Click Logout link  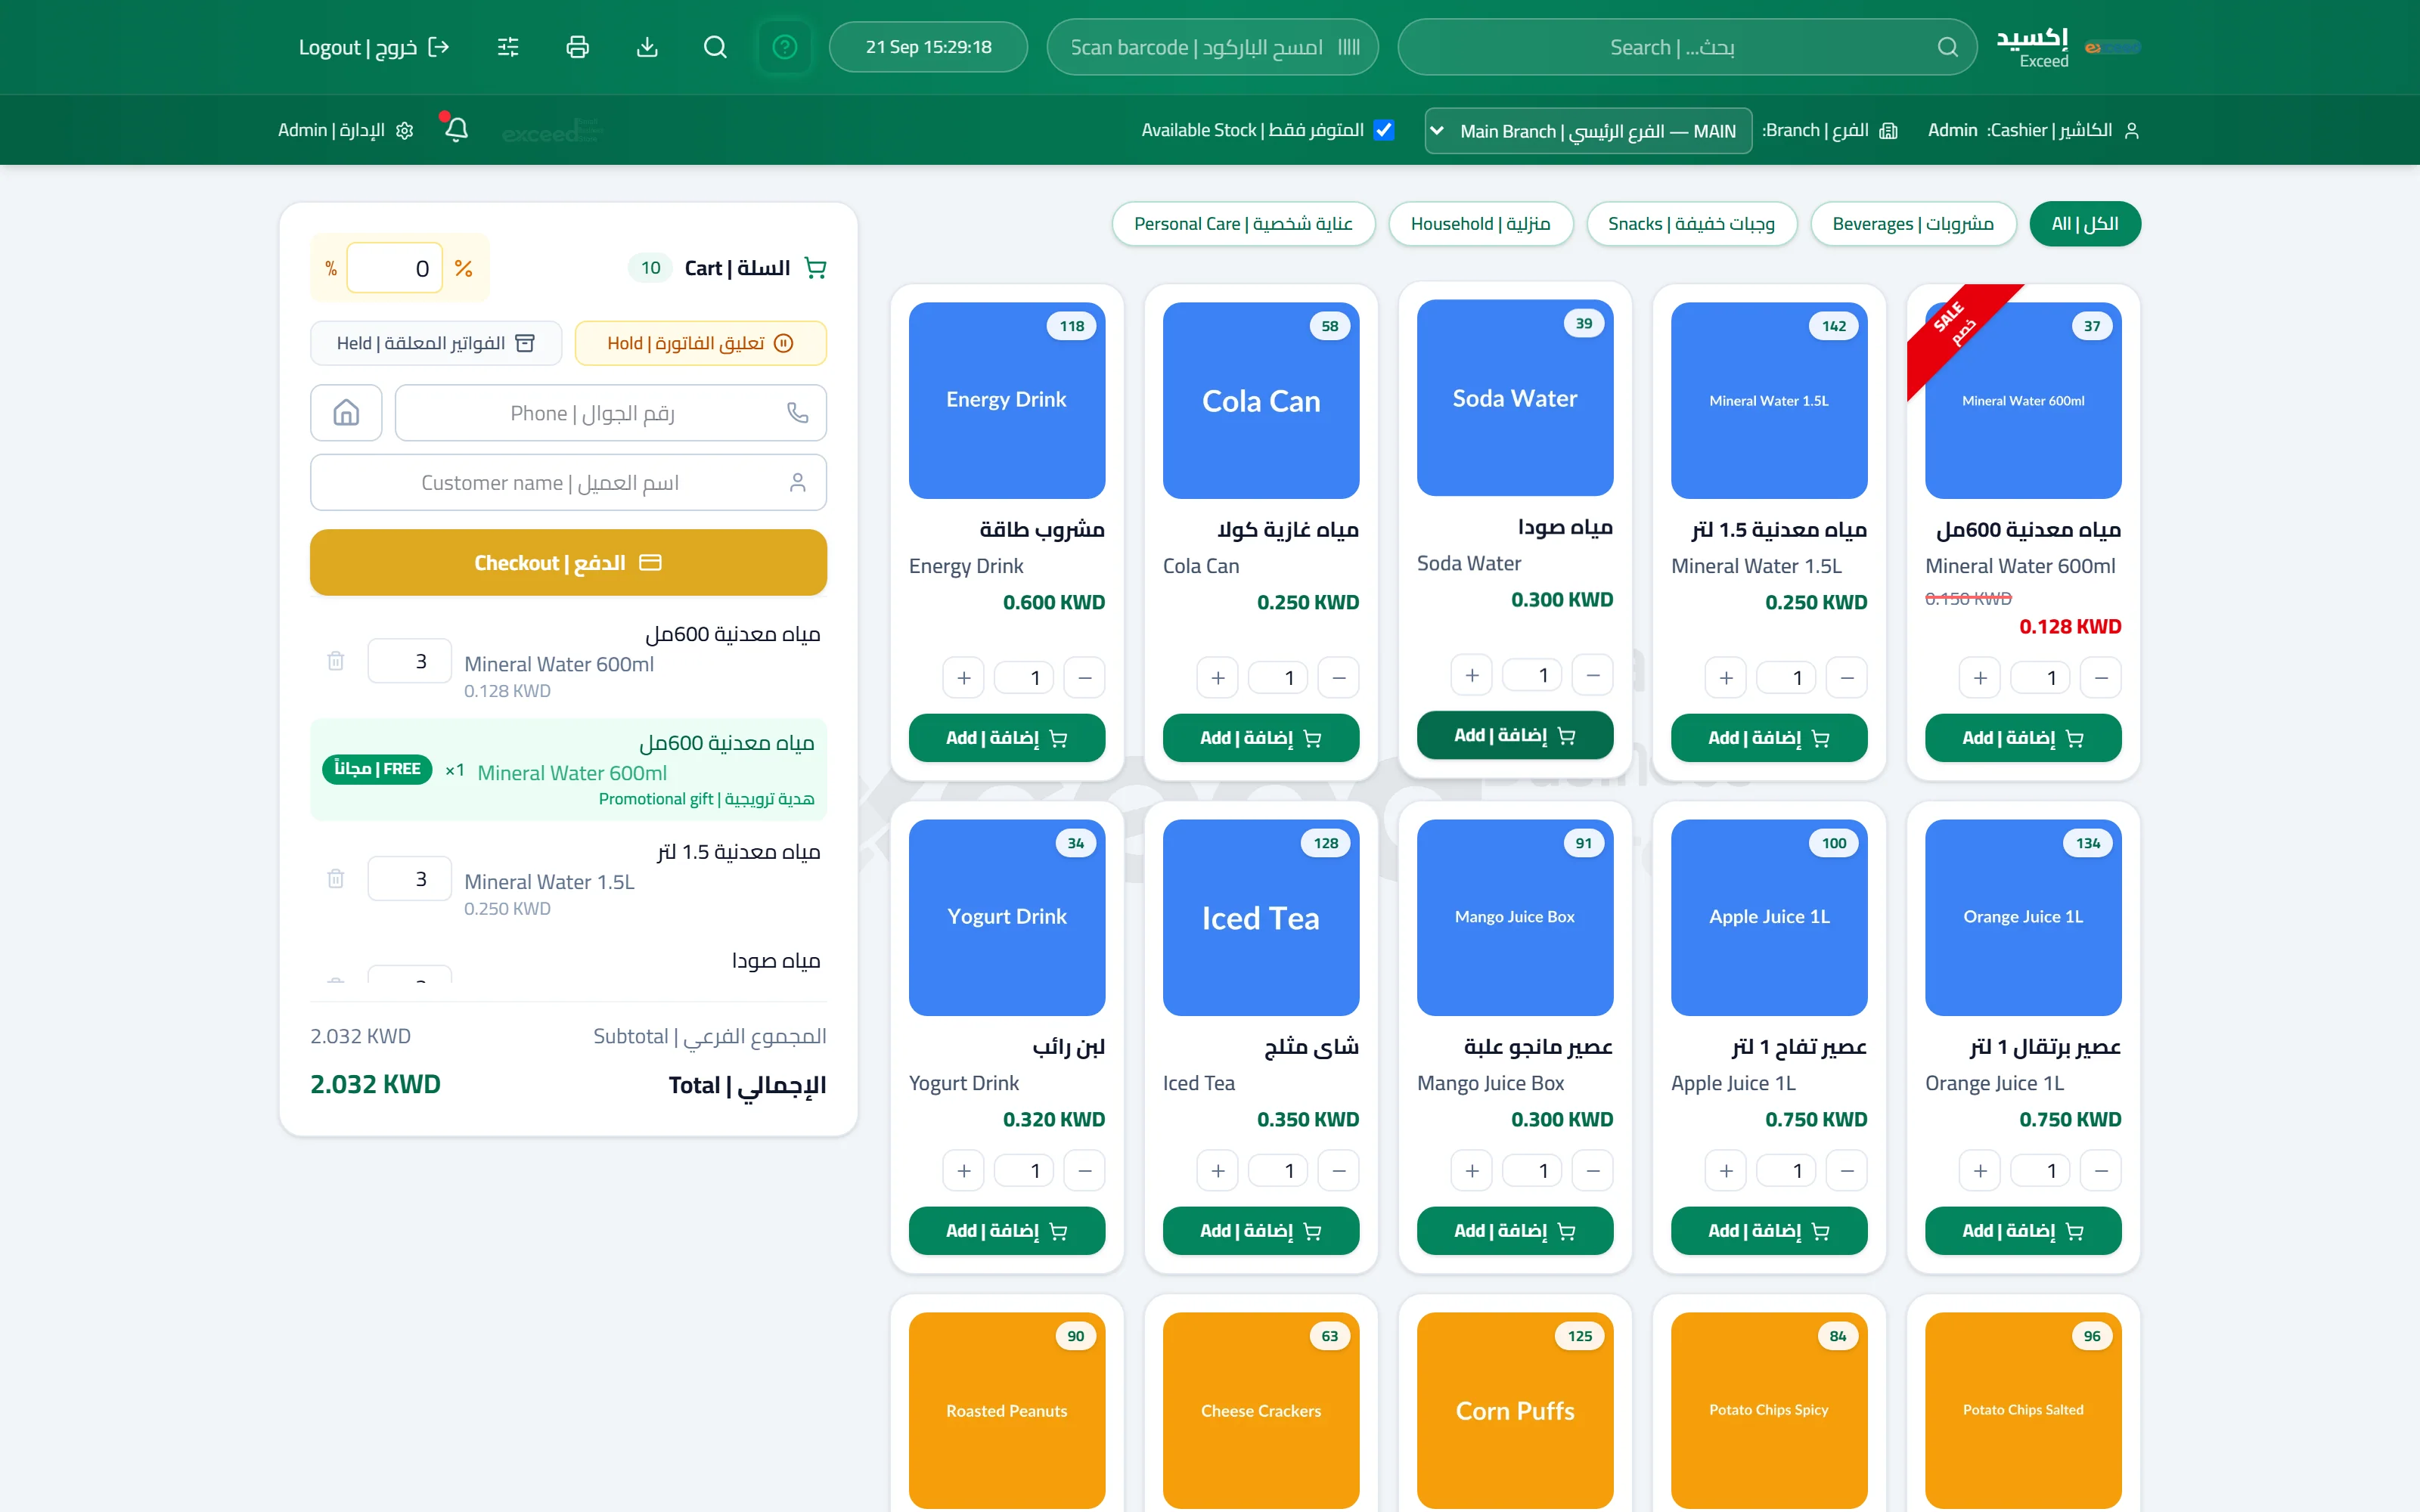tap(374, 47)
